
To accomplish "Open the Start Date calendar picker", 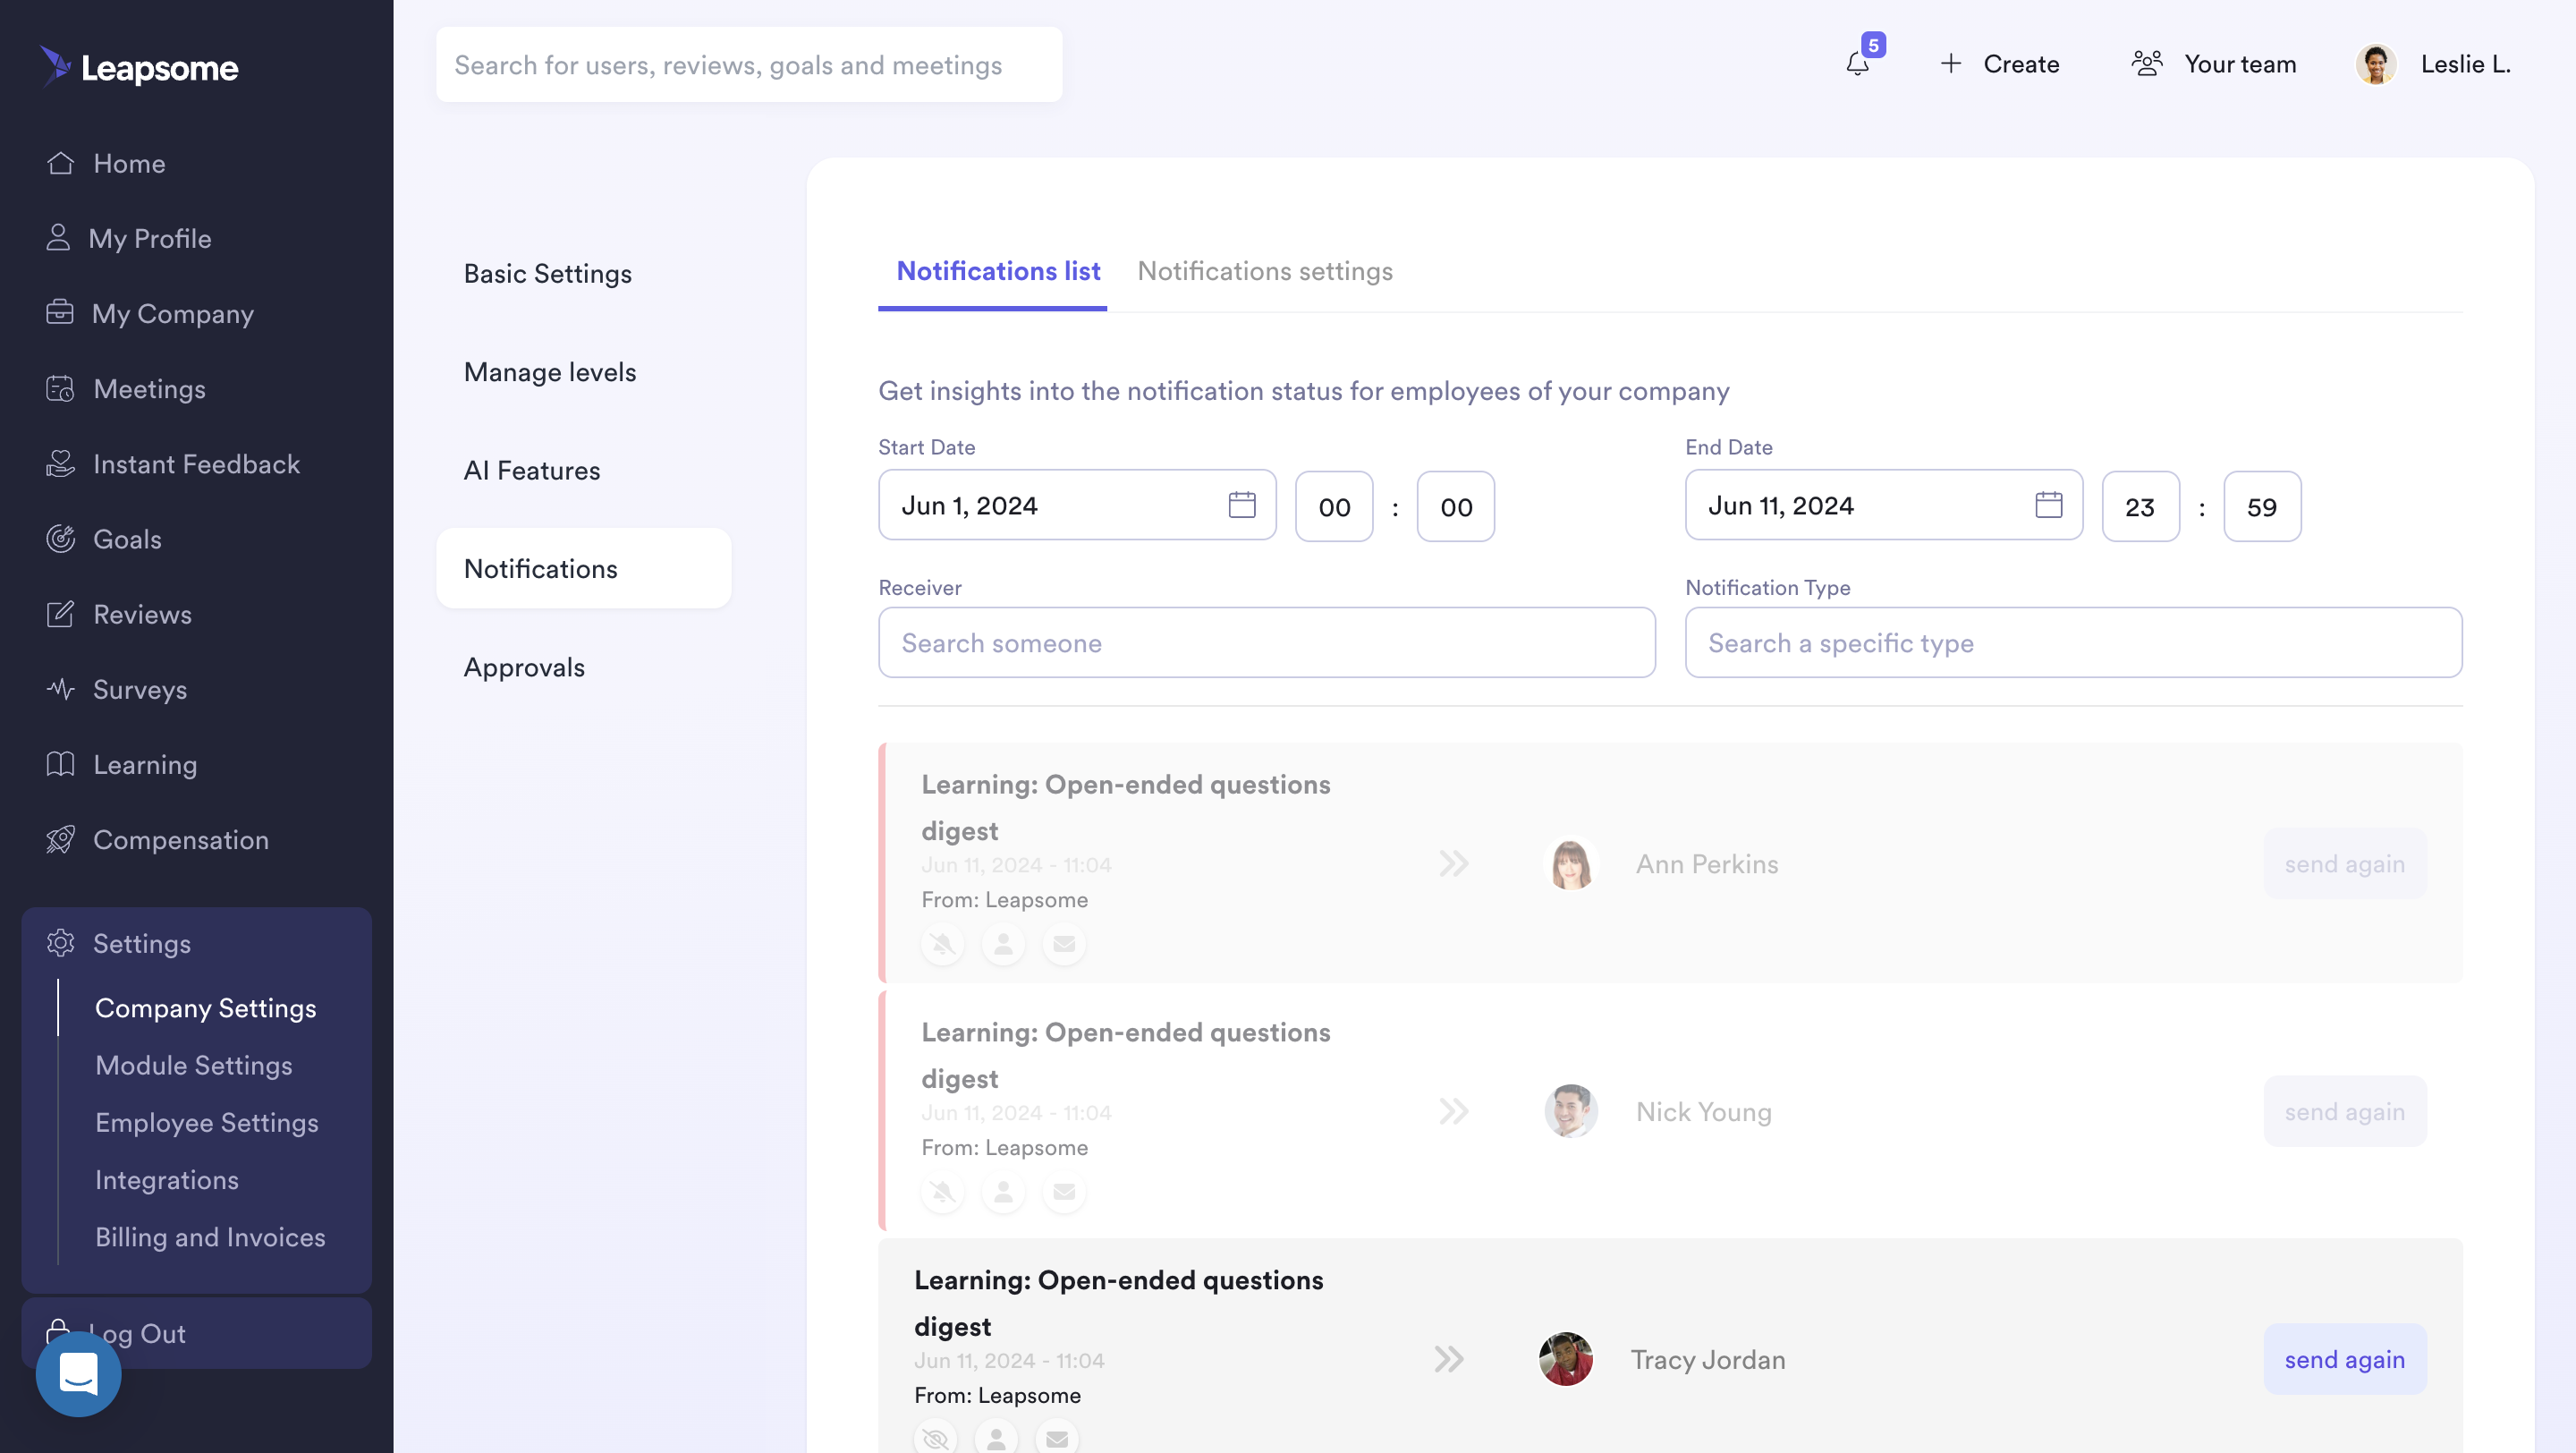I will (x=1244, y=505).
